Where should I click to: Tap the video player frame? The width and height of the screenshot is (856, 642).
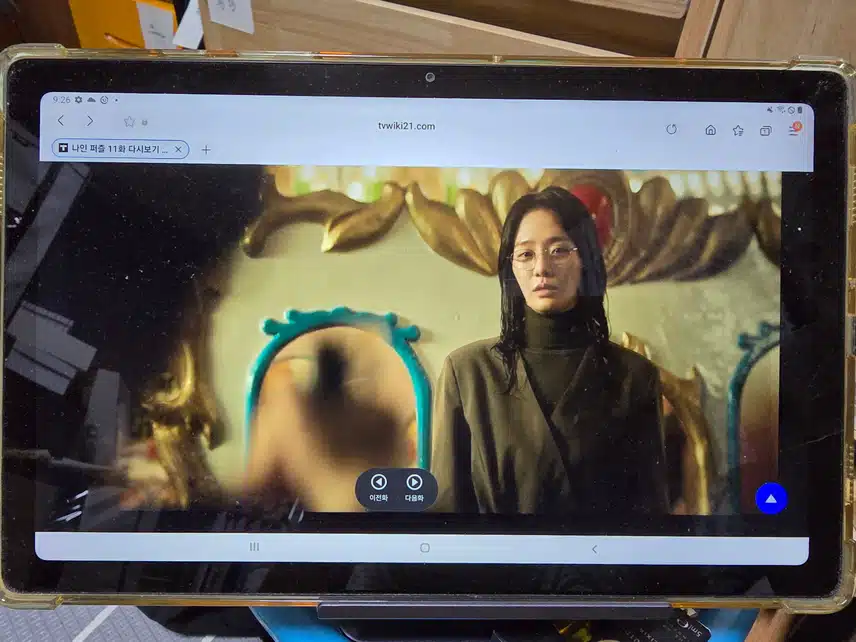point(409,341)
